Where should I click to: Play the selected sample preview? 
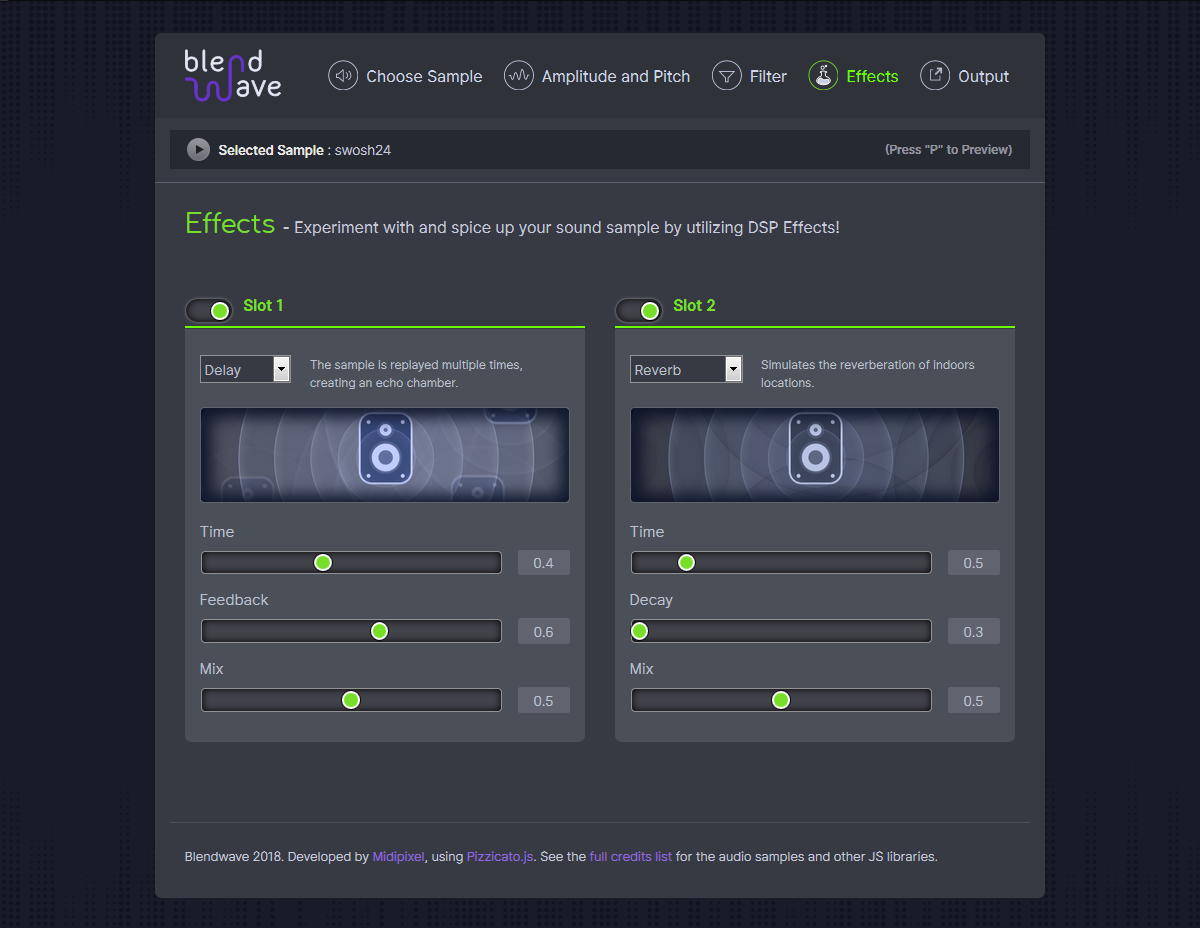pyautogui.click(x=198, y=150)
